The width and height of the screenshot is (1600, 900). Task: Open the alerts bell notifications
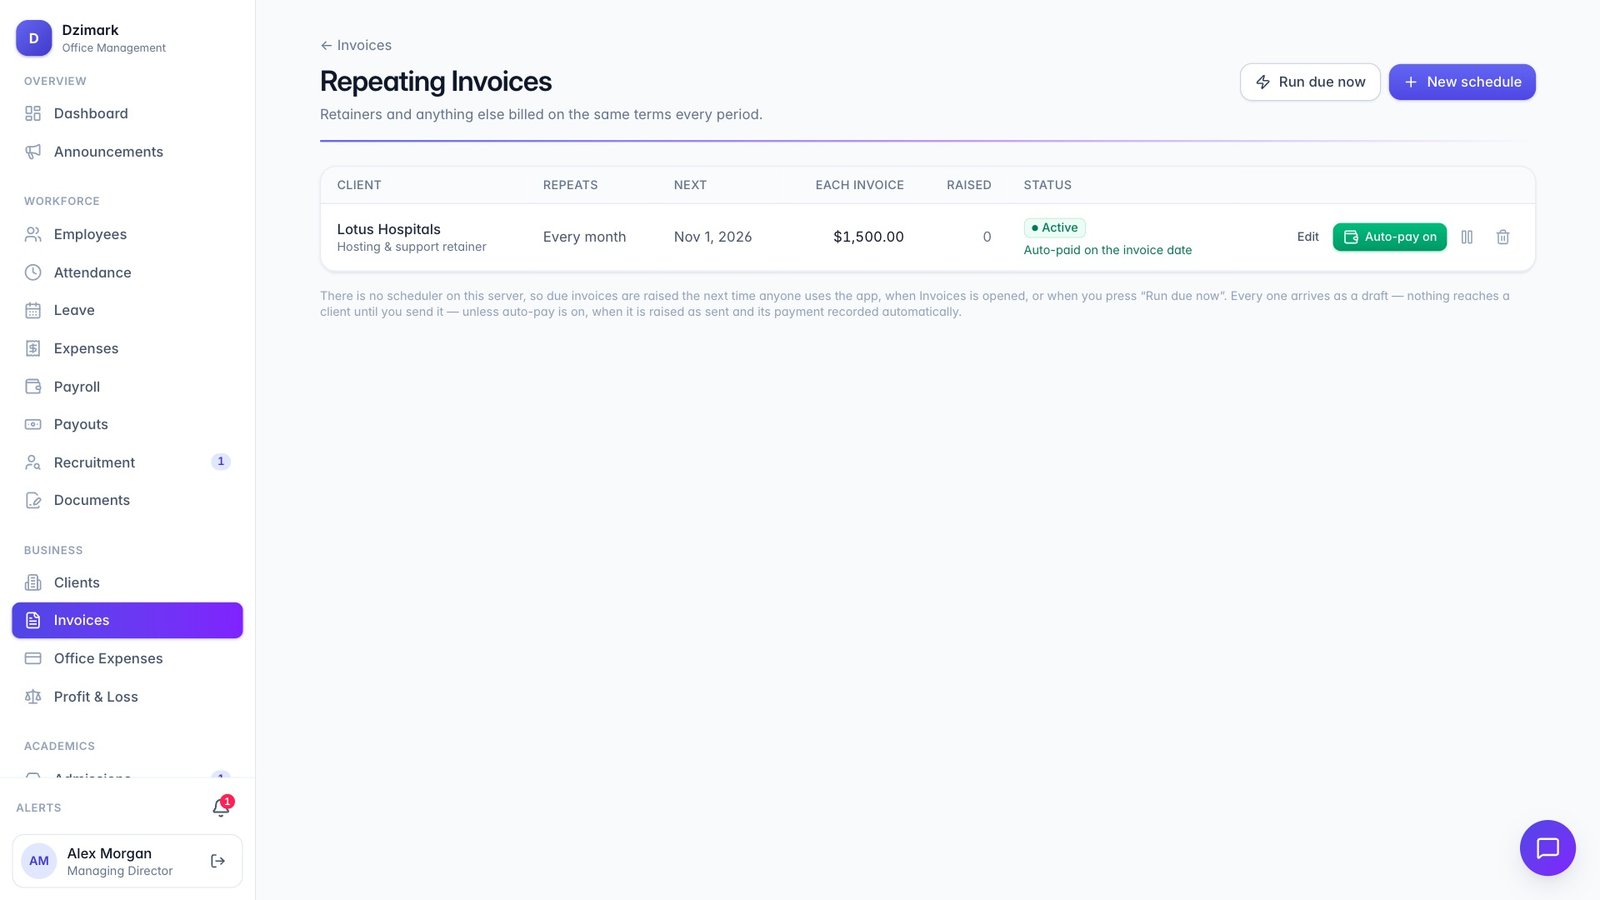(x=221, y=807)
